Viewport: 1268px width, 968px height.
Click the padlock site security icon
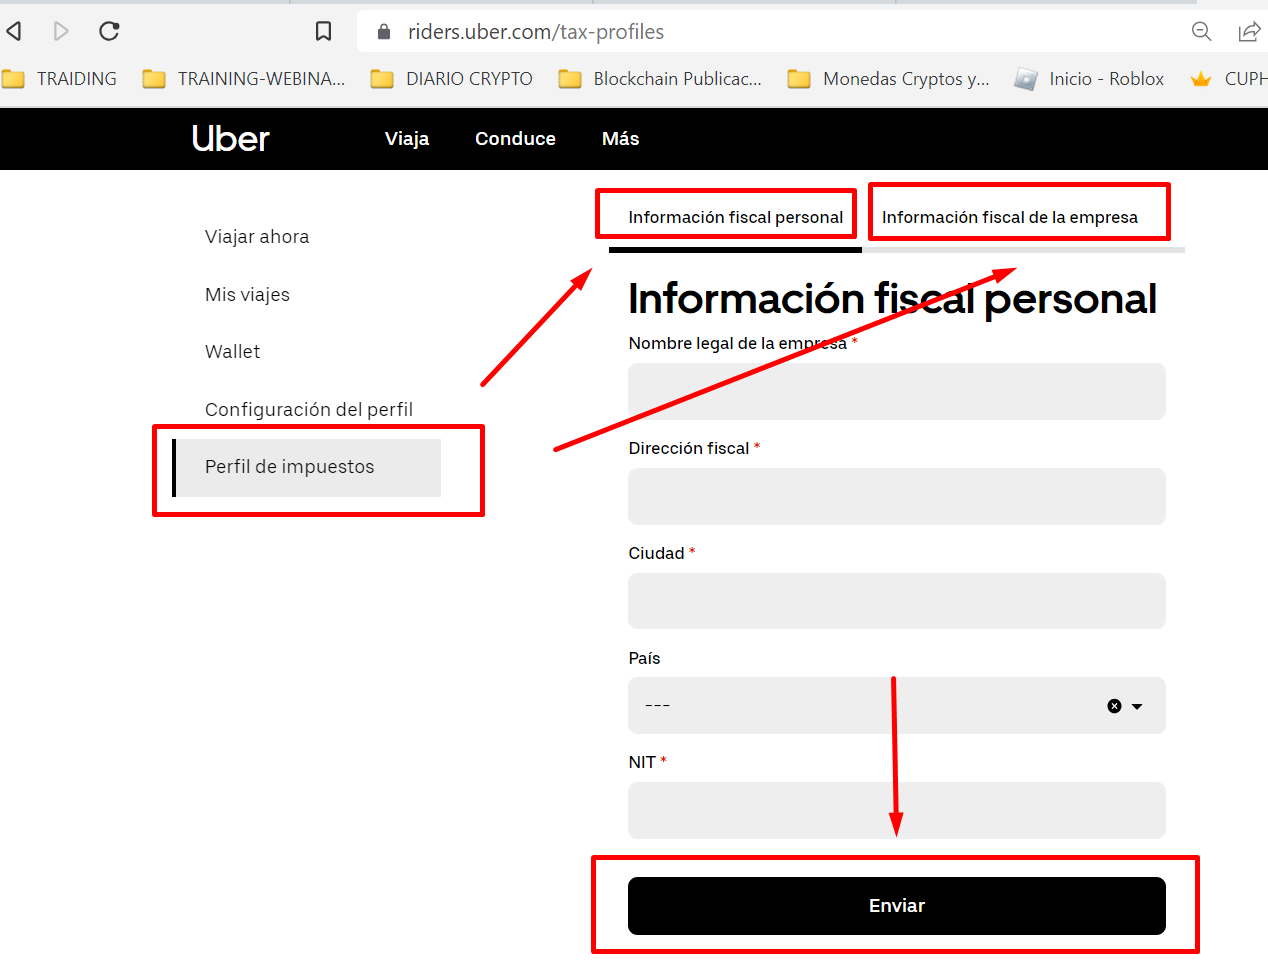[384, 32]
